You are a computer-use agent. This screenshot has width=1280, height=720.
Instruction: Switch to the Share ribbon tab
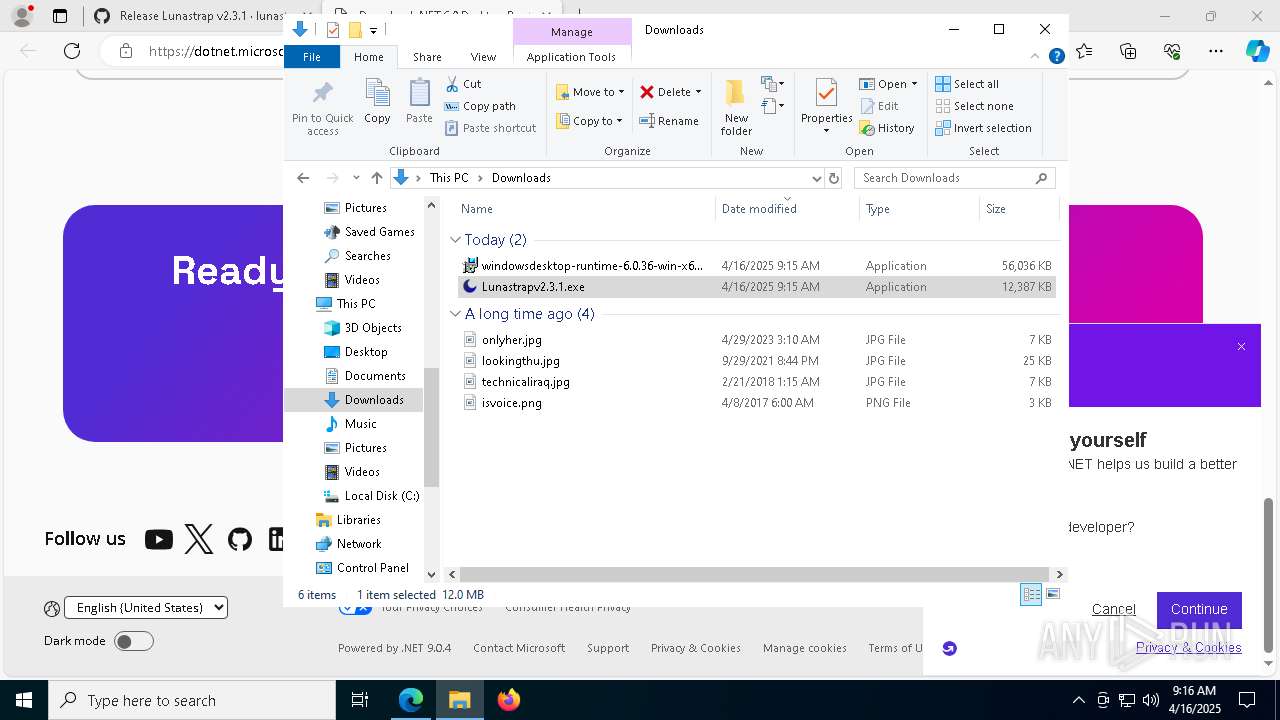[x=427, y=57]
